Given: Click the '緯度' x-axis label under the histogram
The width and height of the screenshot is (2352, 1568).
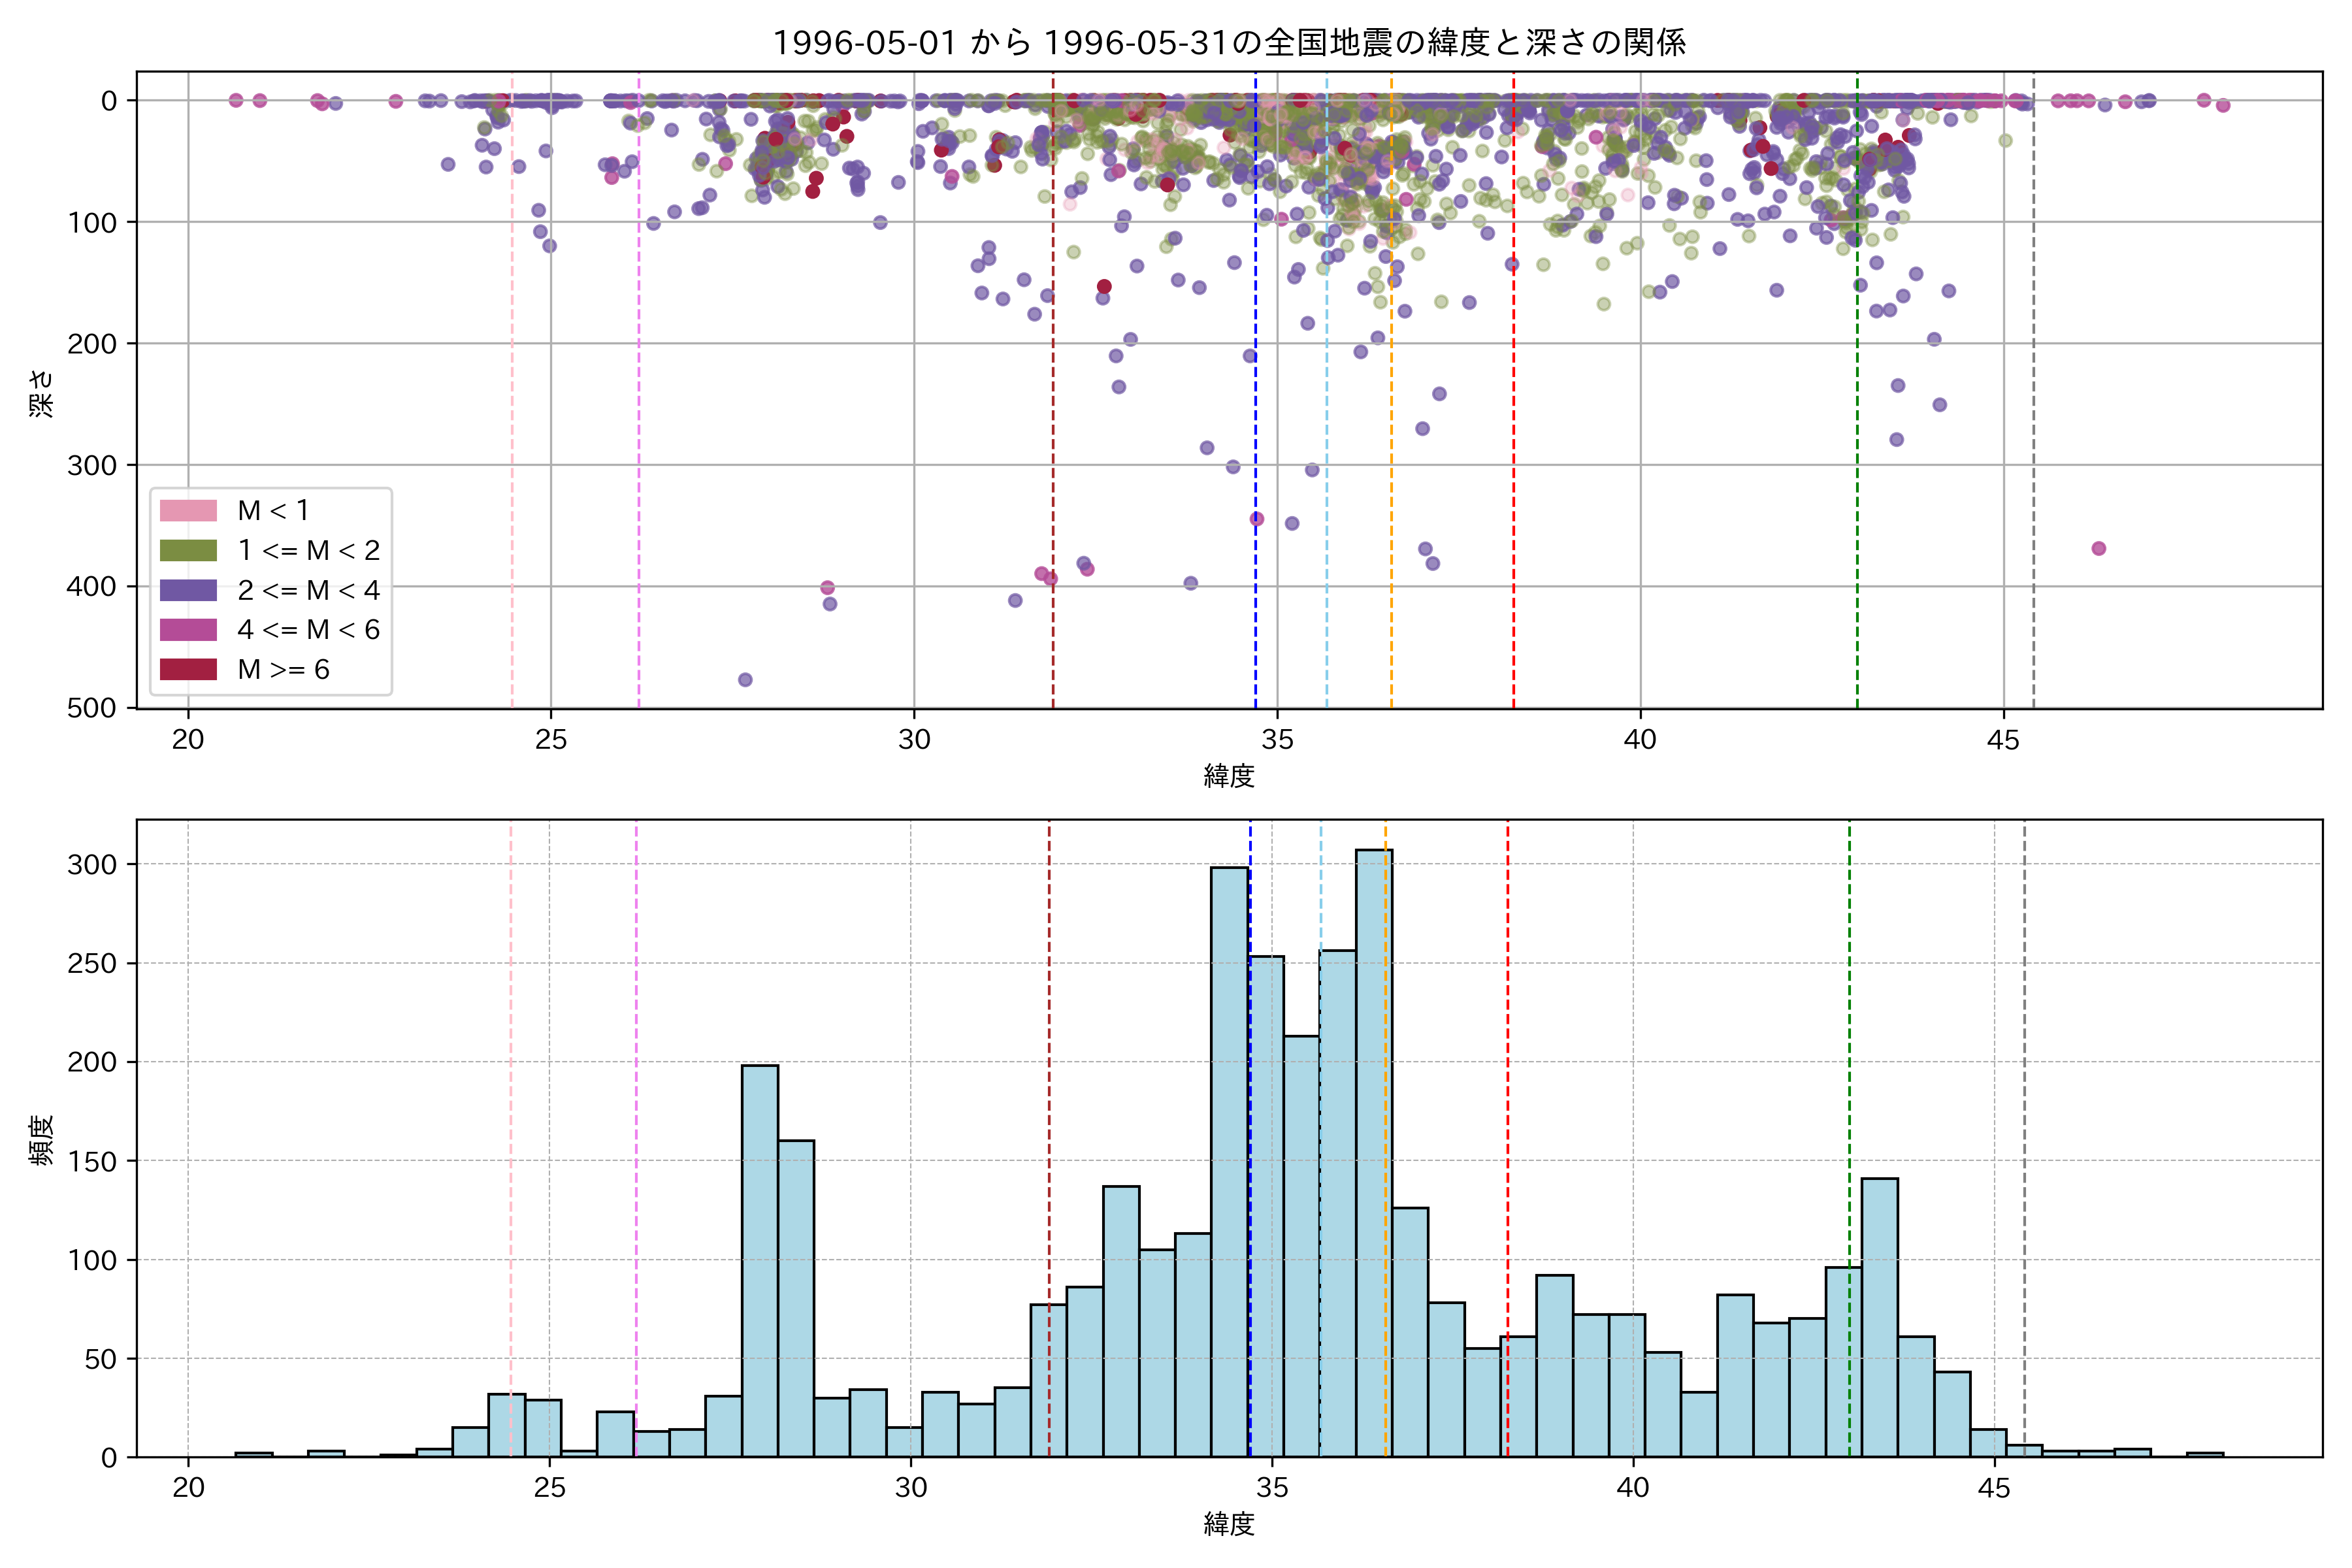Looking at the screenshot, I should (1229, 1524).
